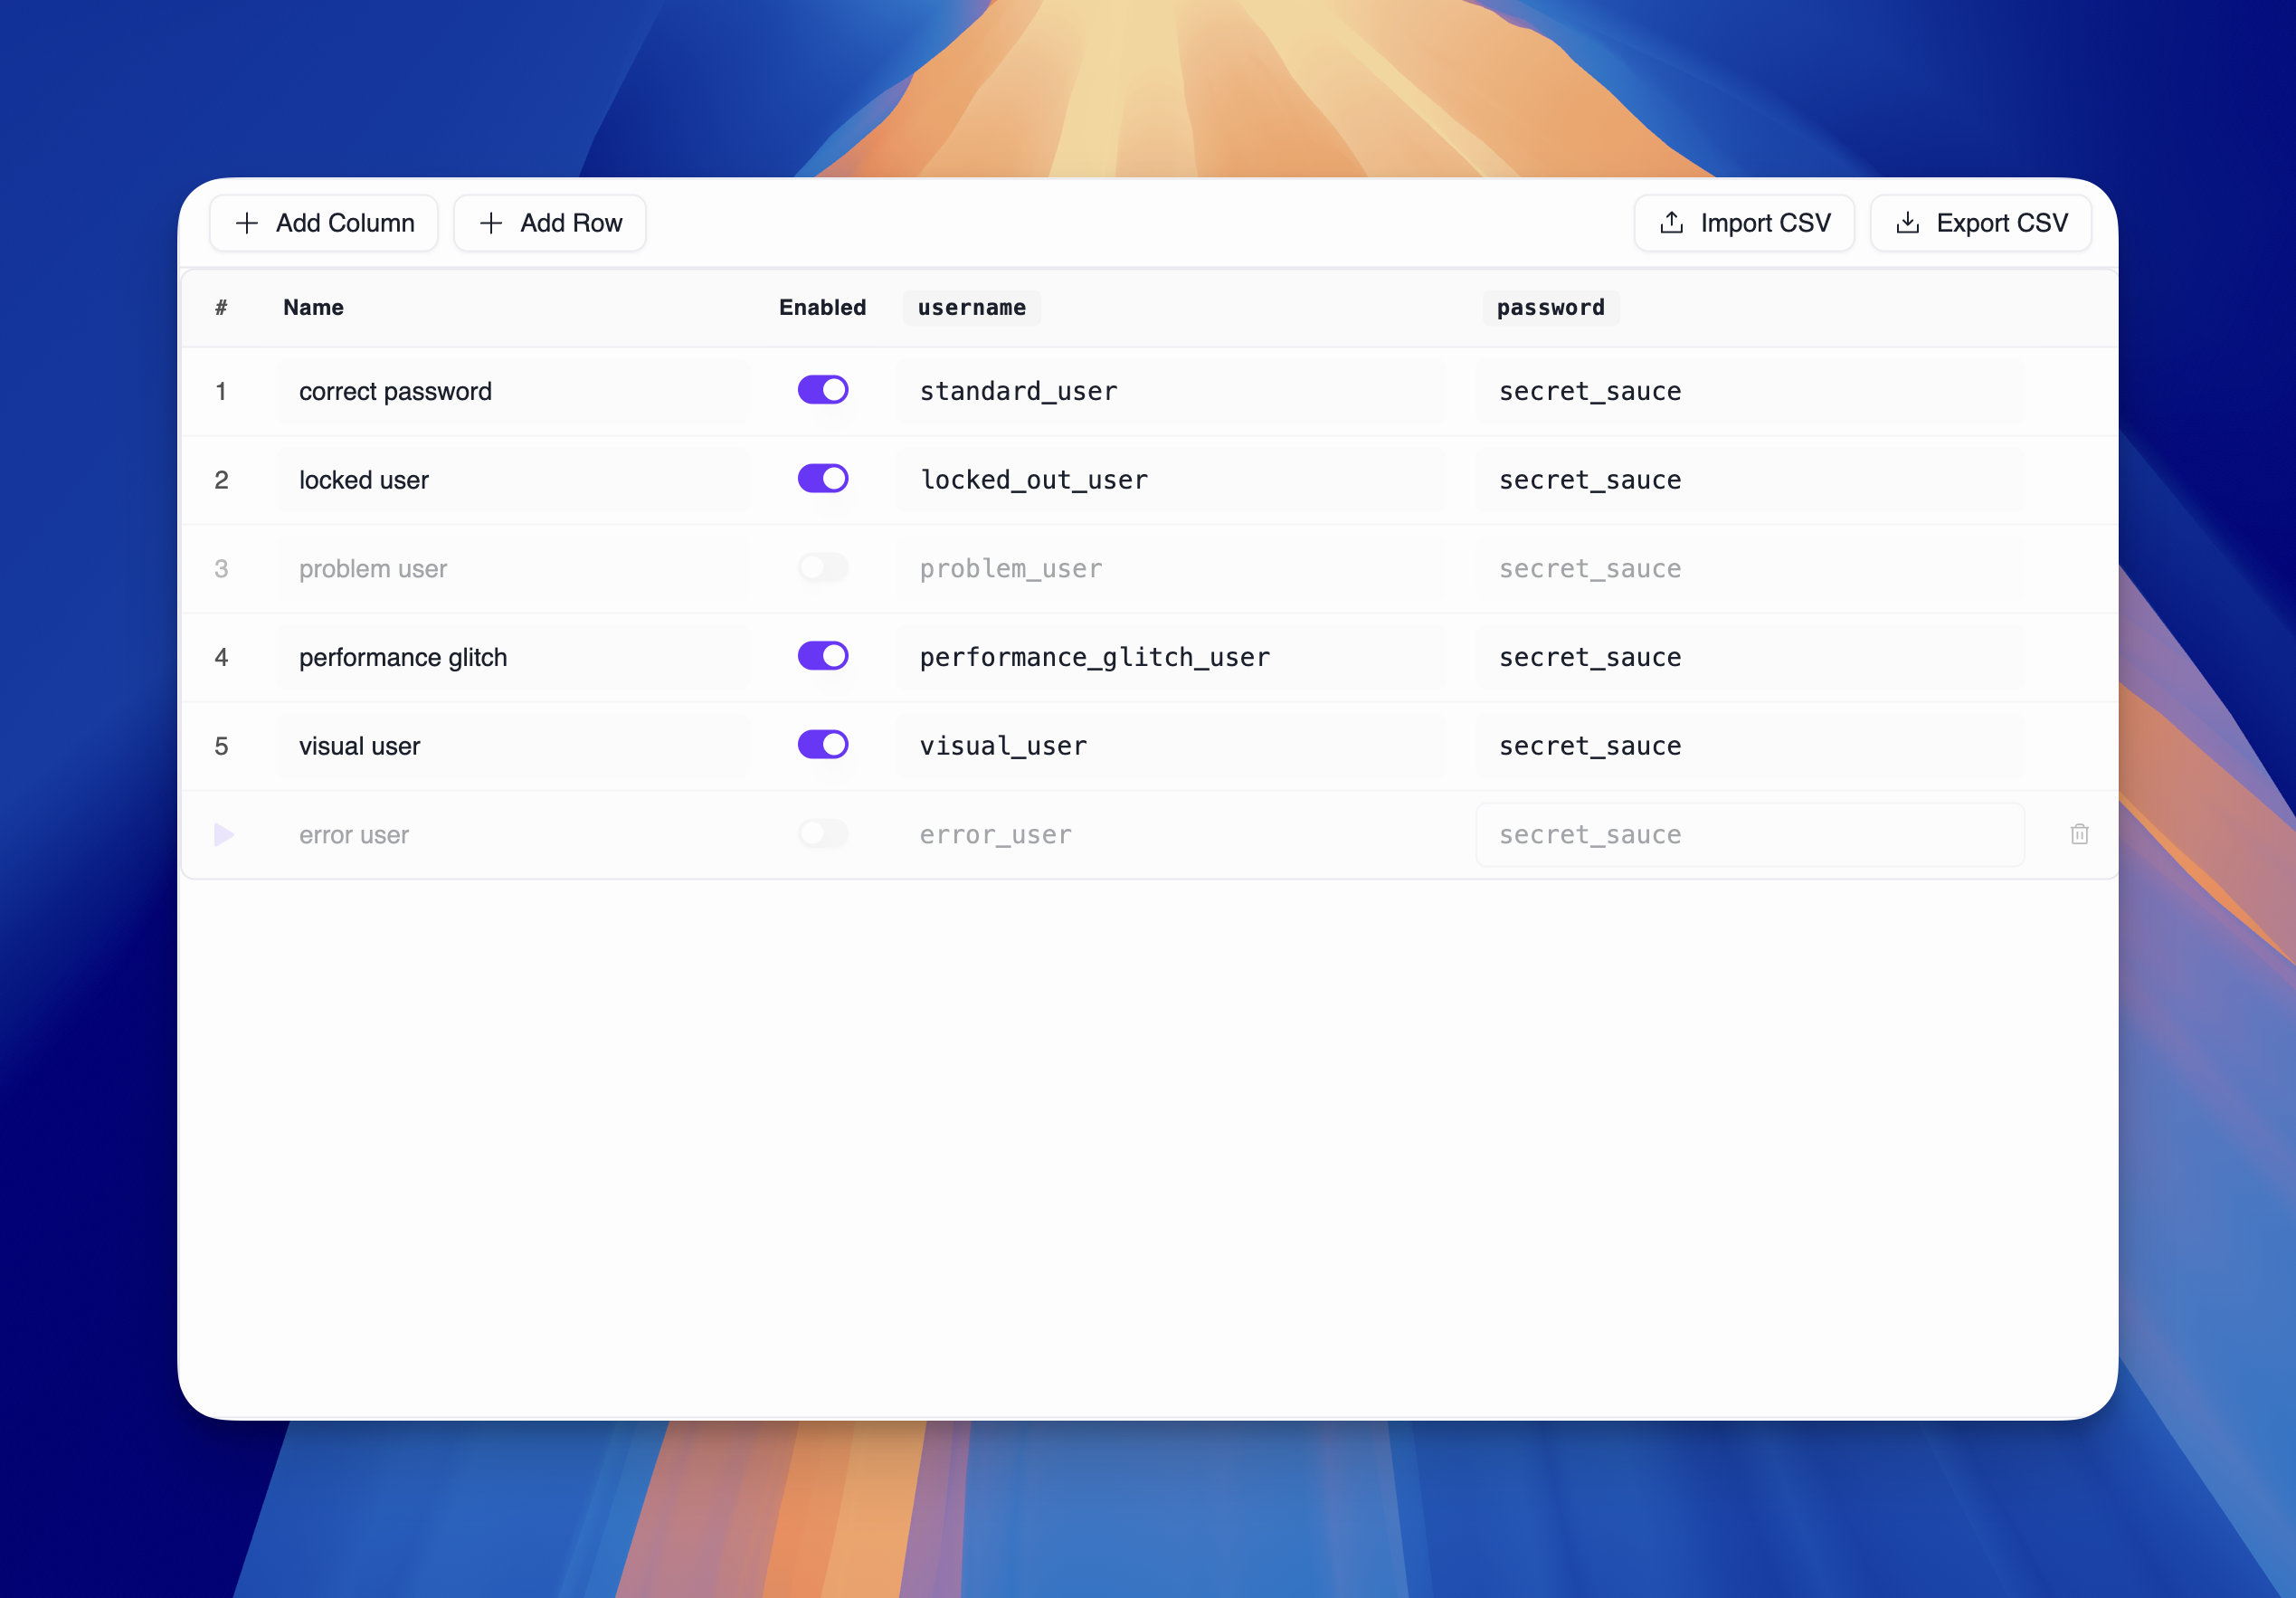The height and width of the screenshot is (1598, 2296).
Task: Click the username column header tag
Action: coord(971,308)
